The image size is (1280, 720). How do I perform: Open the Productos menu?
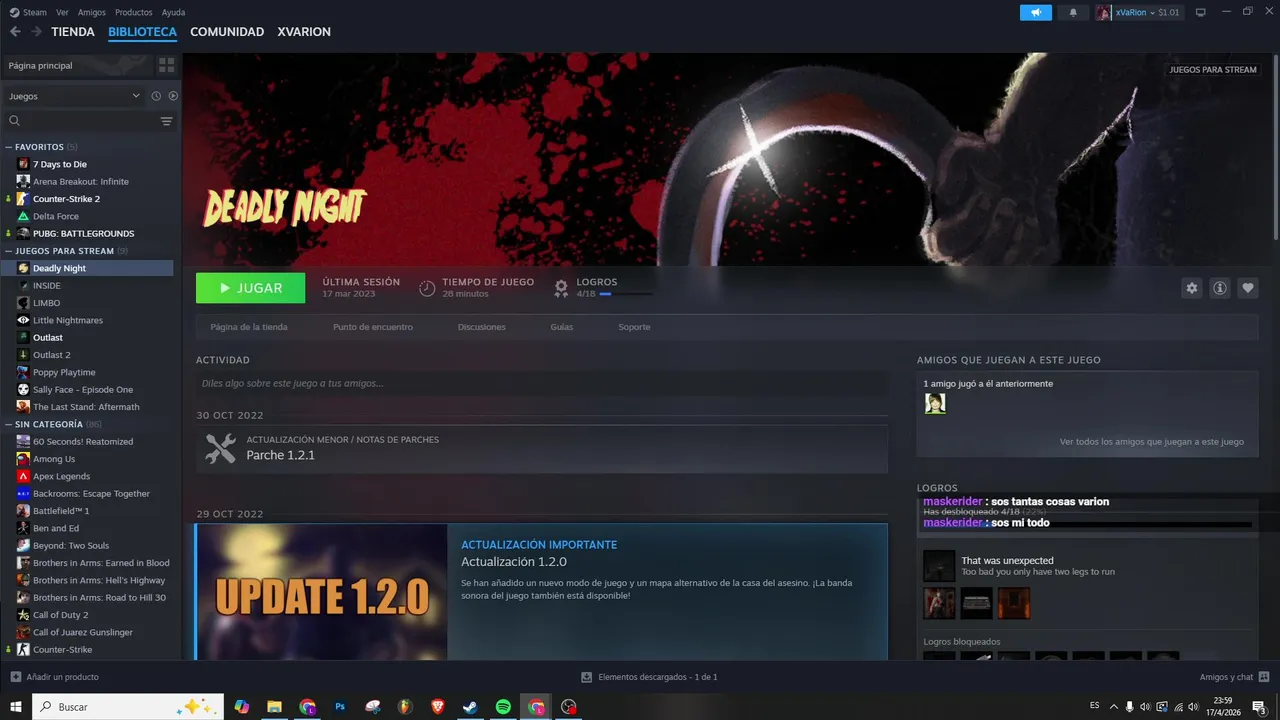[133, 12]
